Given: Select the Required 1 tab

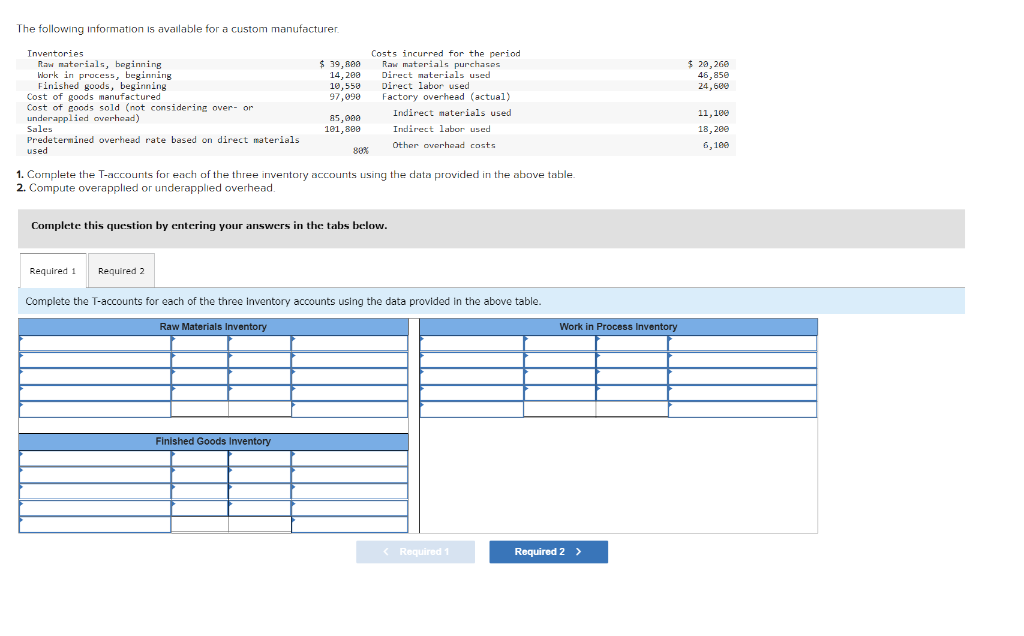Looking at the screenshot, I should (52, 270).
